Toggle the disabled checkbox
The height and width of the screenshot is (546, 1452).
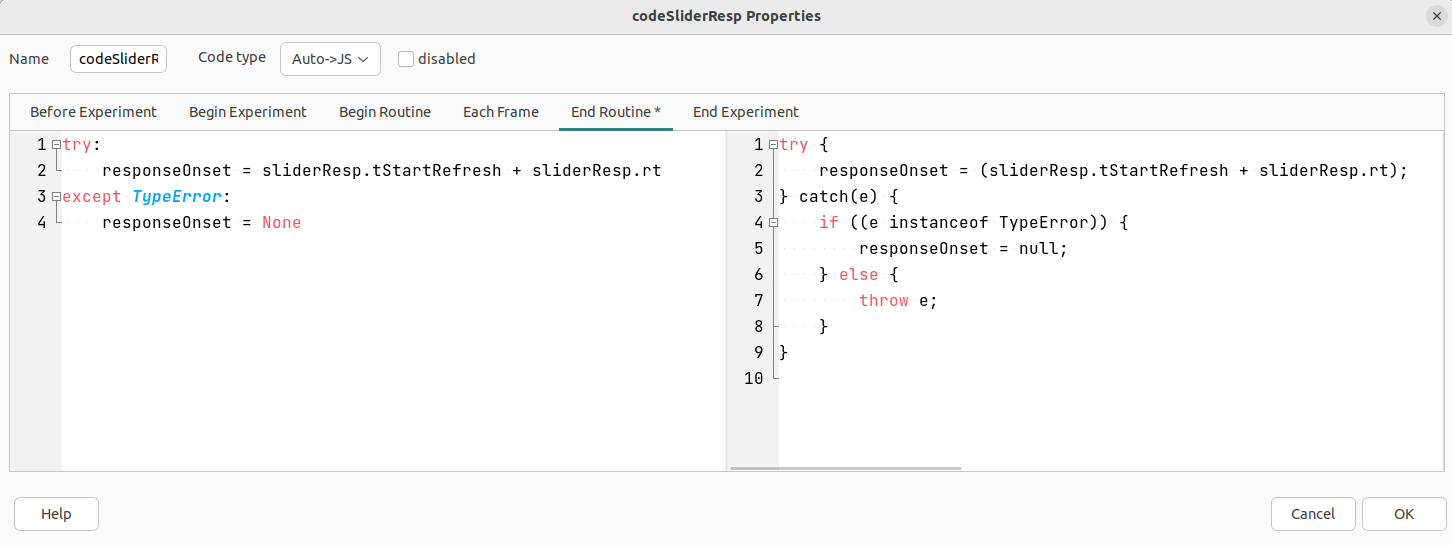[406, 59]
